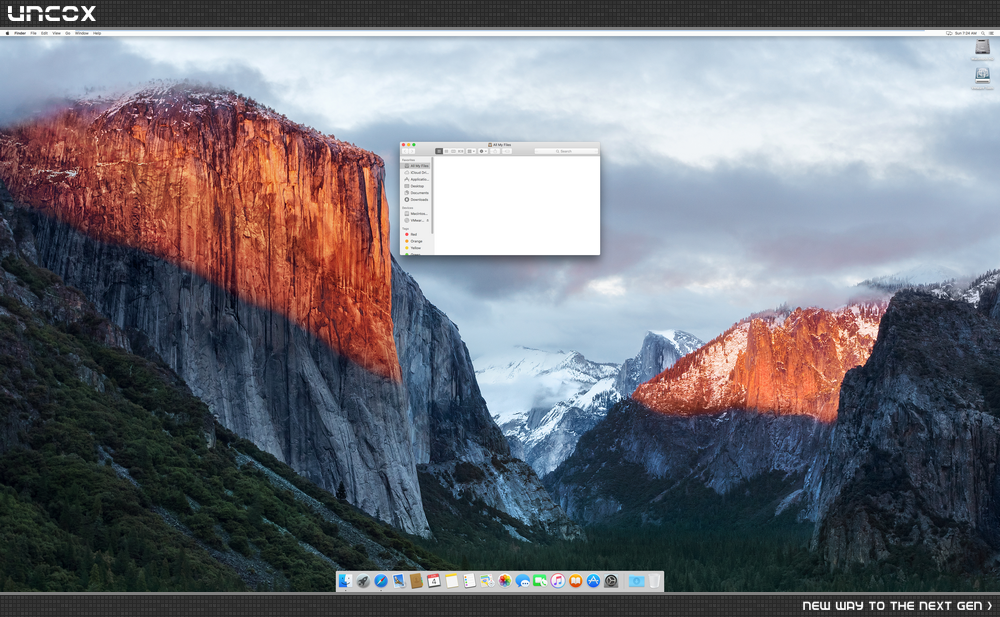Open the Mail app in the Dock
1000x617 pixels.
pyautogui.click(x=399, y=581)
